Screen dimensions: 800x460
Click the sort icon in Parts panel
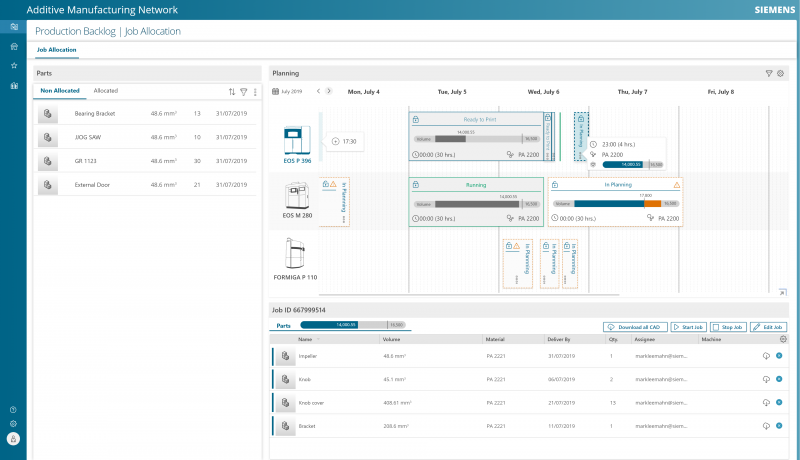click(x=232, y=91)
